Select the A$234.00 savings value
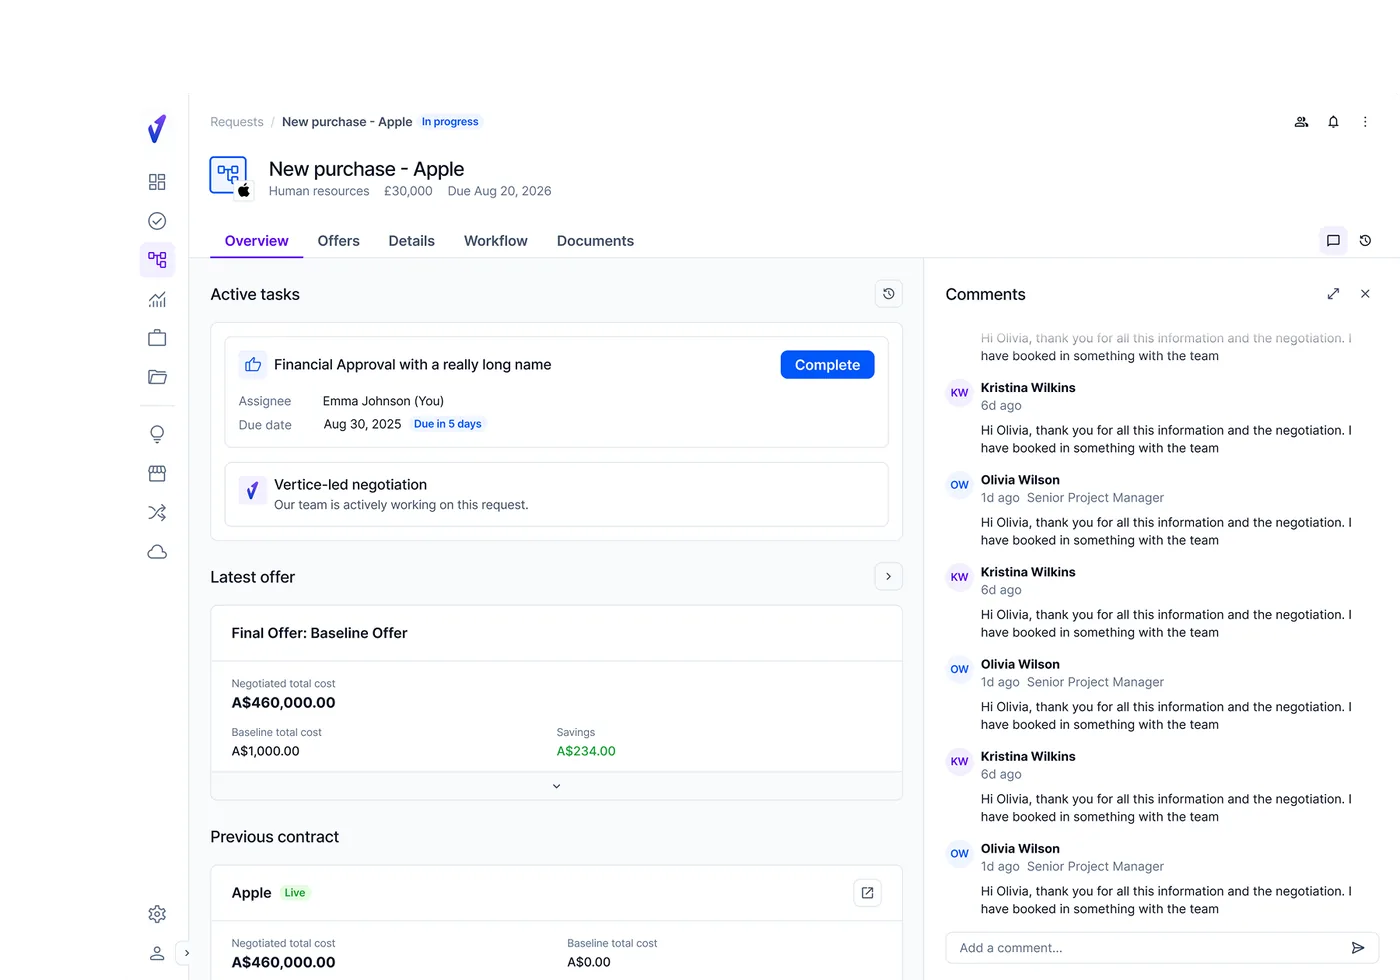This screenshot has width=1400, height=980. 586,751
